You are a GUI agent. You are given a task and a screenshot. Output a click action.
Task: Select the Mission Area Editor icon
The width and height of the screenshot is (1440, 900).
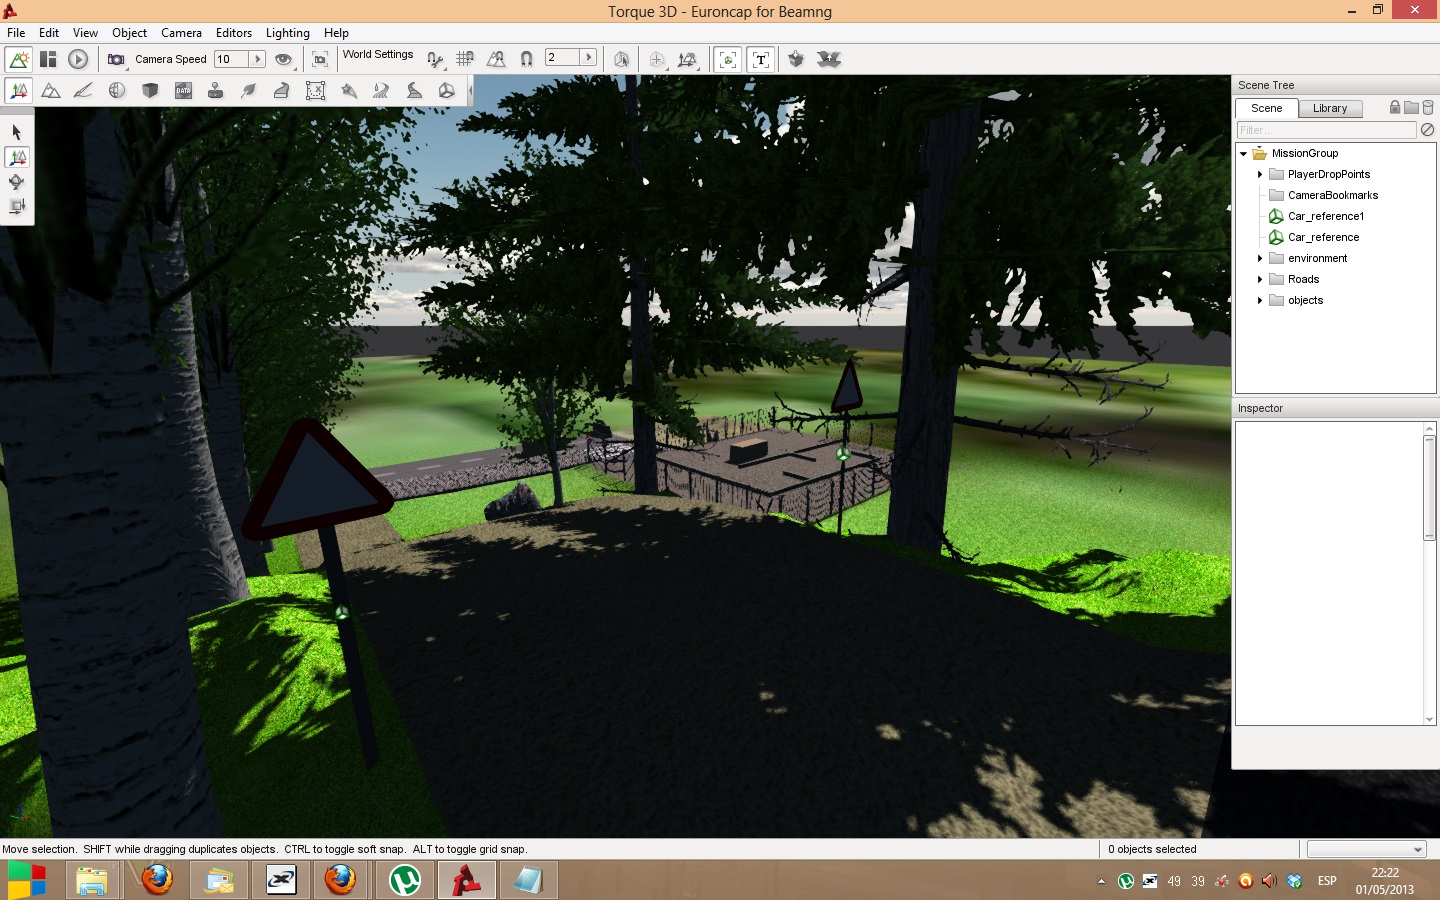pyautogui.click(x=315, y=91)
